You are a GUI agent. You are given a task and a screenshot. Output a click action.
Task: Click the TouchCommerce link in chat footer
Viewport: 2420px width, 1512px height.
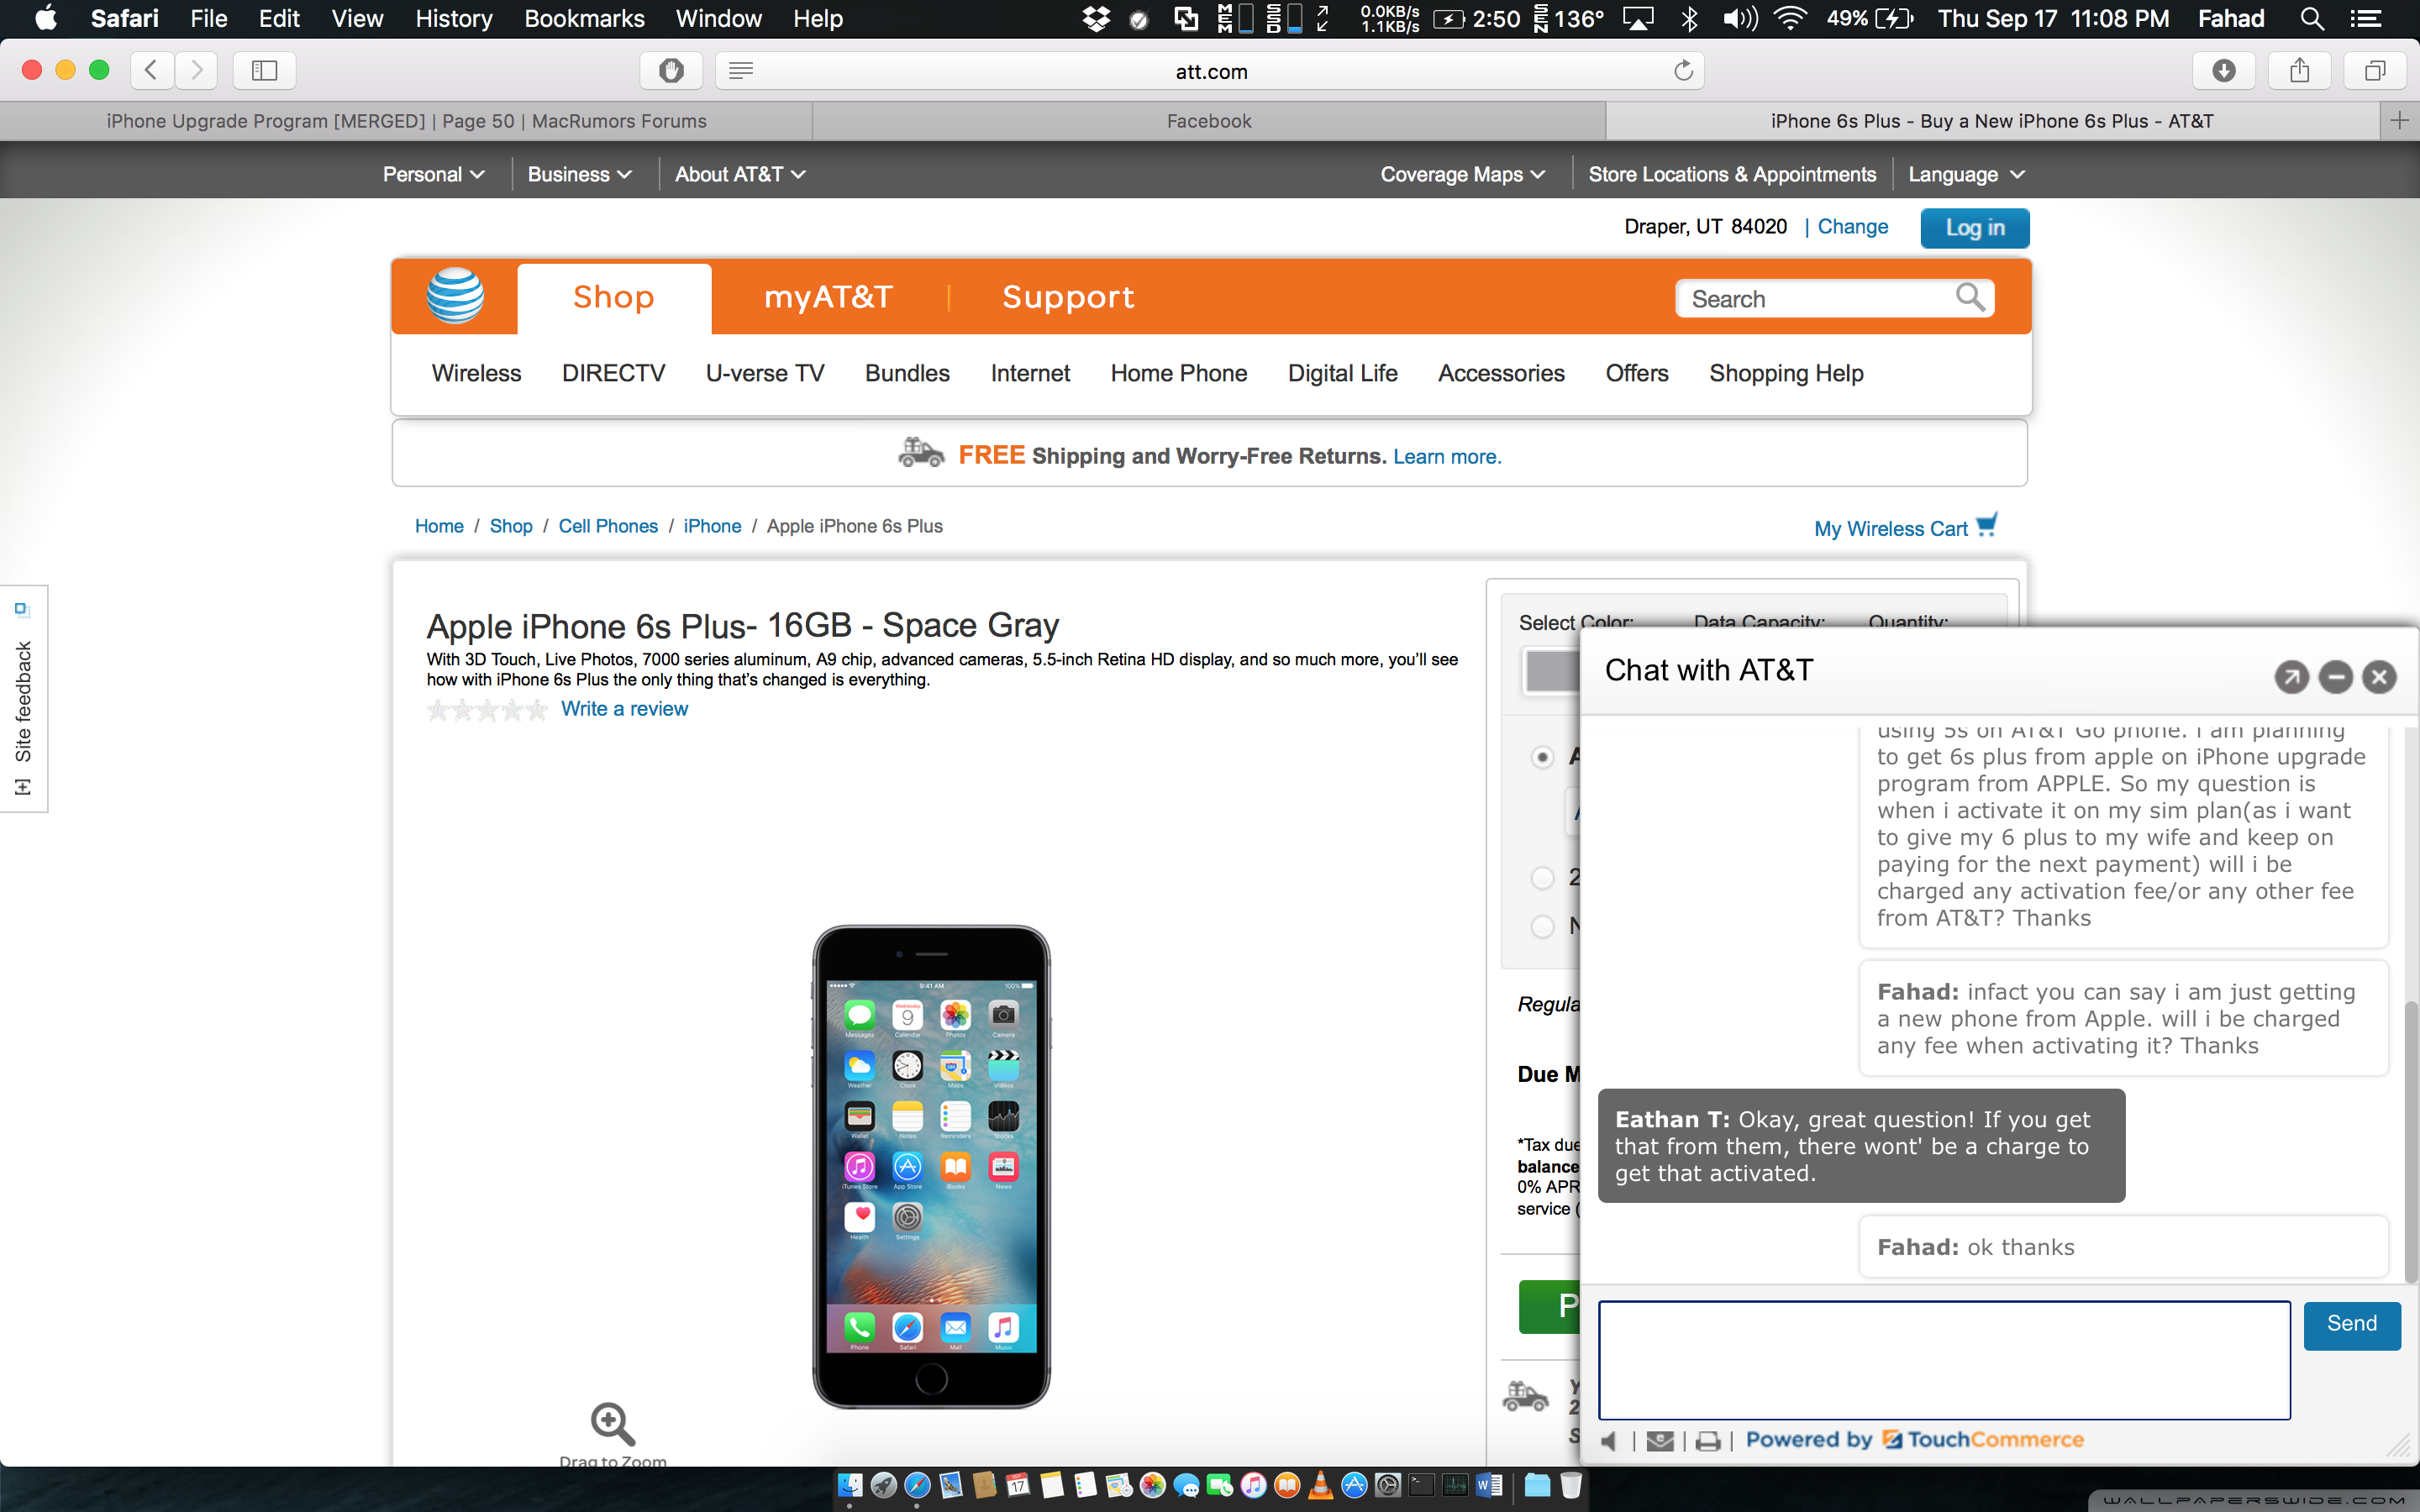1983,1440
